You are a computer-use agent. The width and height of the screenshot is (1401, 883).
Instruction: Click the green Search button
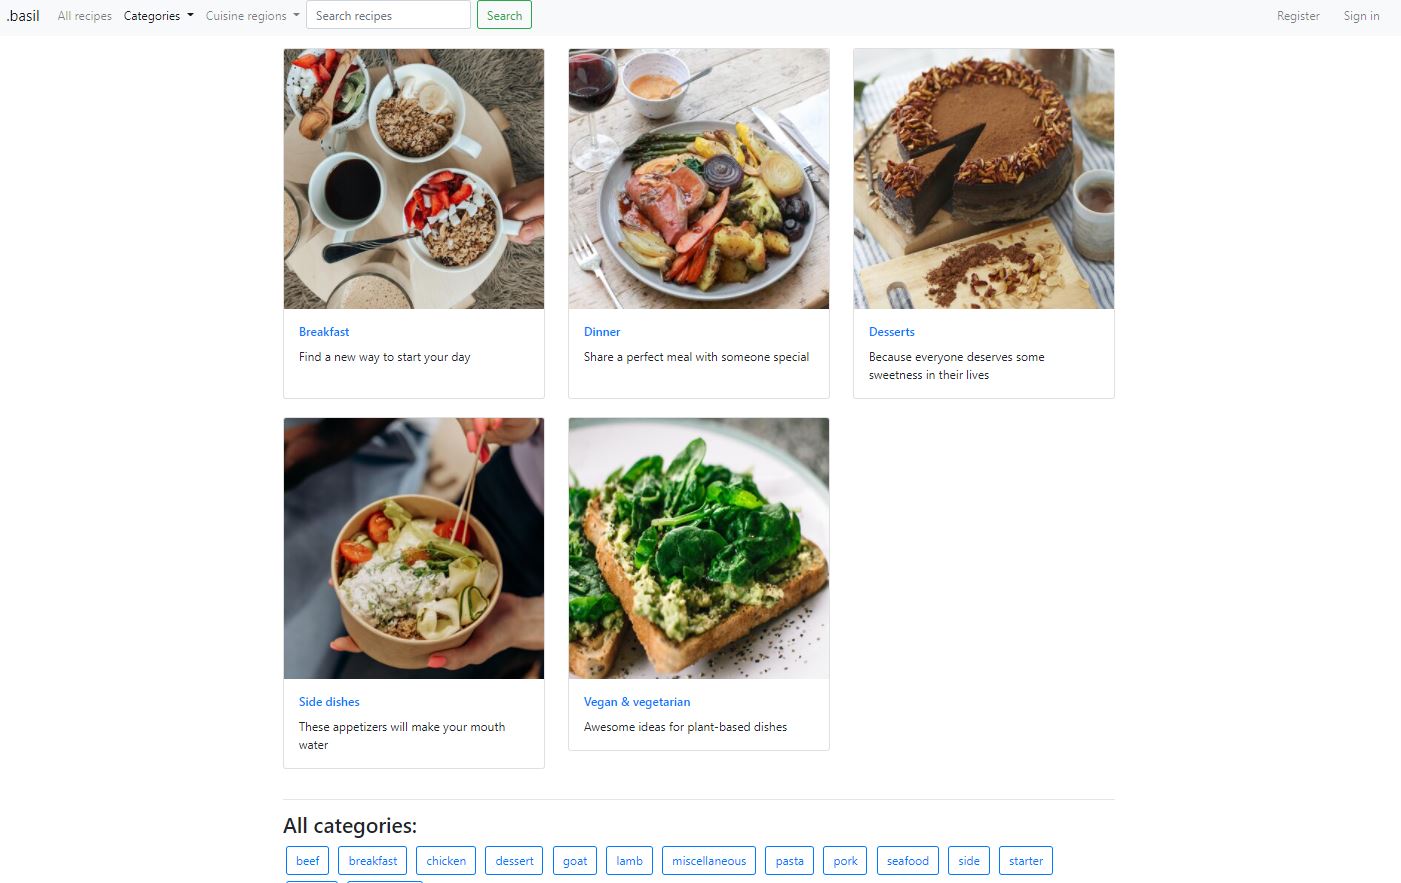point(504,15)
